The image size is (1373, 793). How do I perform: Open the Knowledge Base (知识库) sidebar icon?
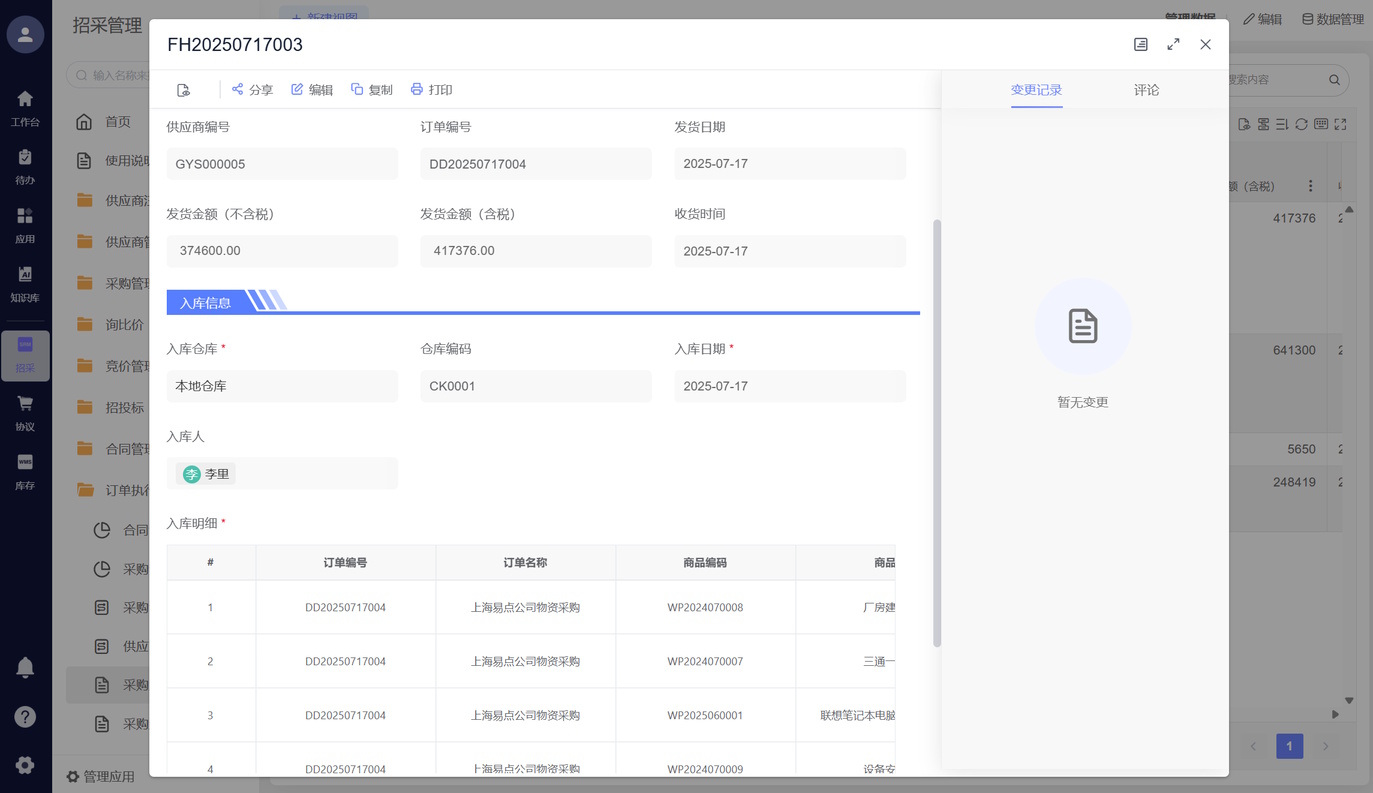[x=25, y=283]
